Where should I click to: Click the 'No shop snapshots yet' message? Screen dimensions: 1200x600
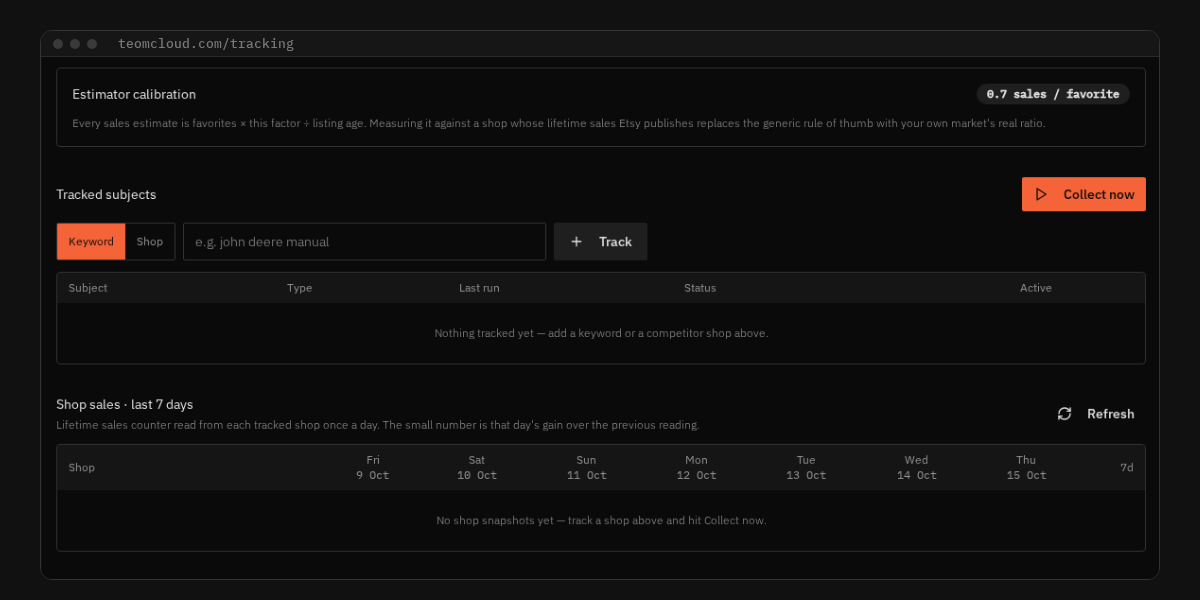601,520
